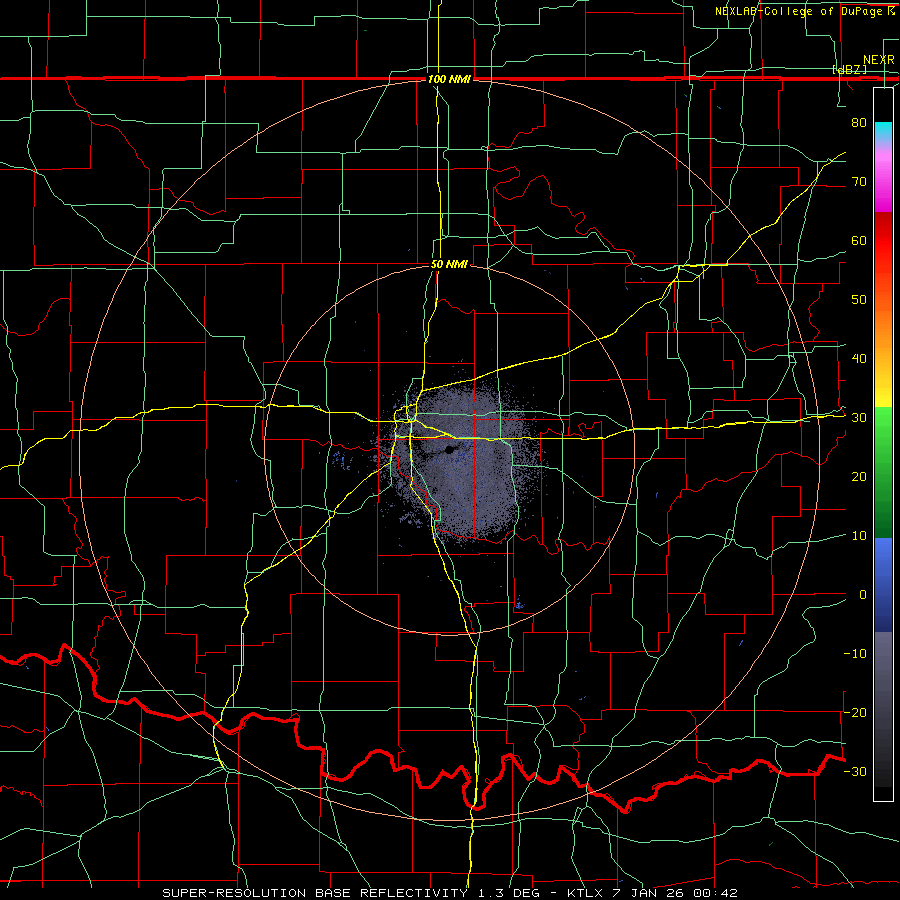Image resolution: width=900 pixels, height=900 pixels.
Task: Click the 20 value on dBZ scale
Action: point(859,476)
